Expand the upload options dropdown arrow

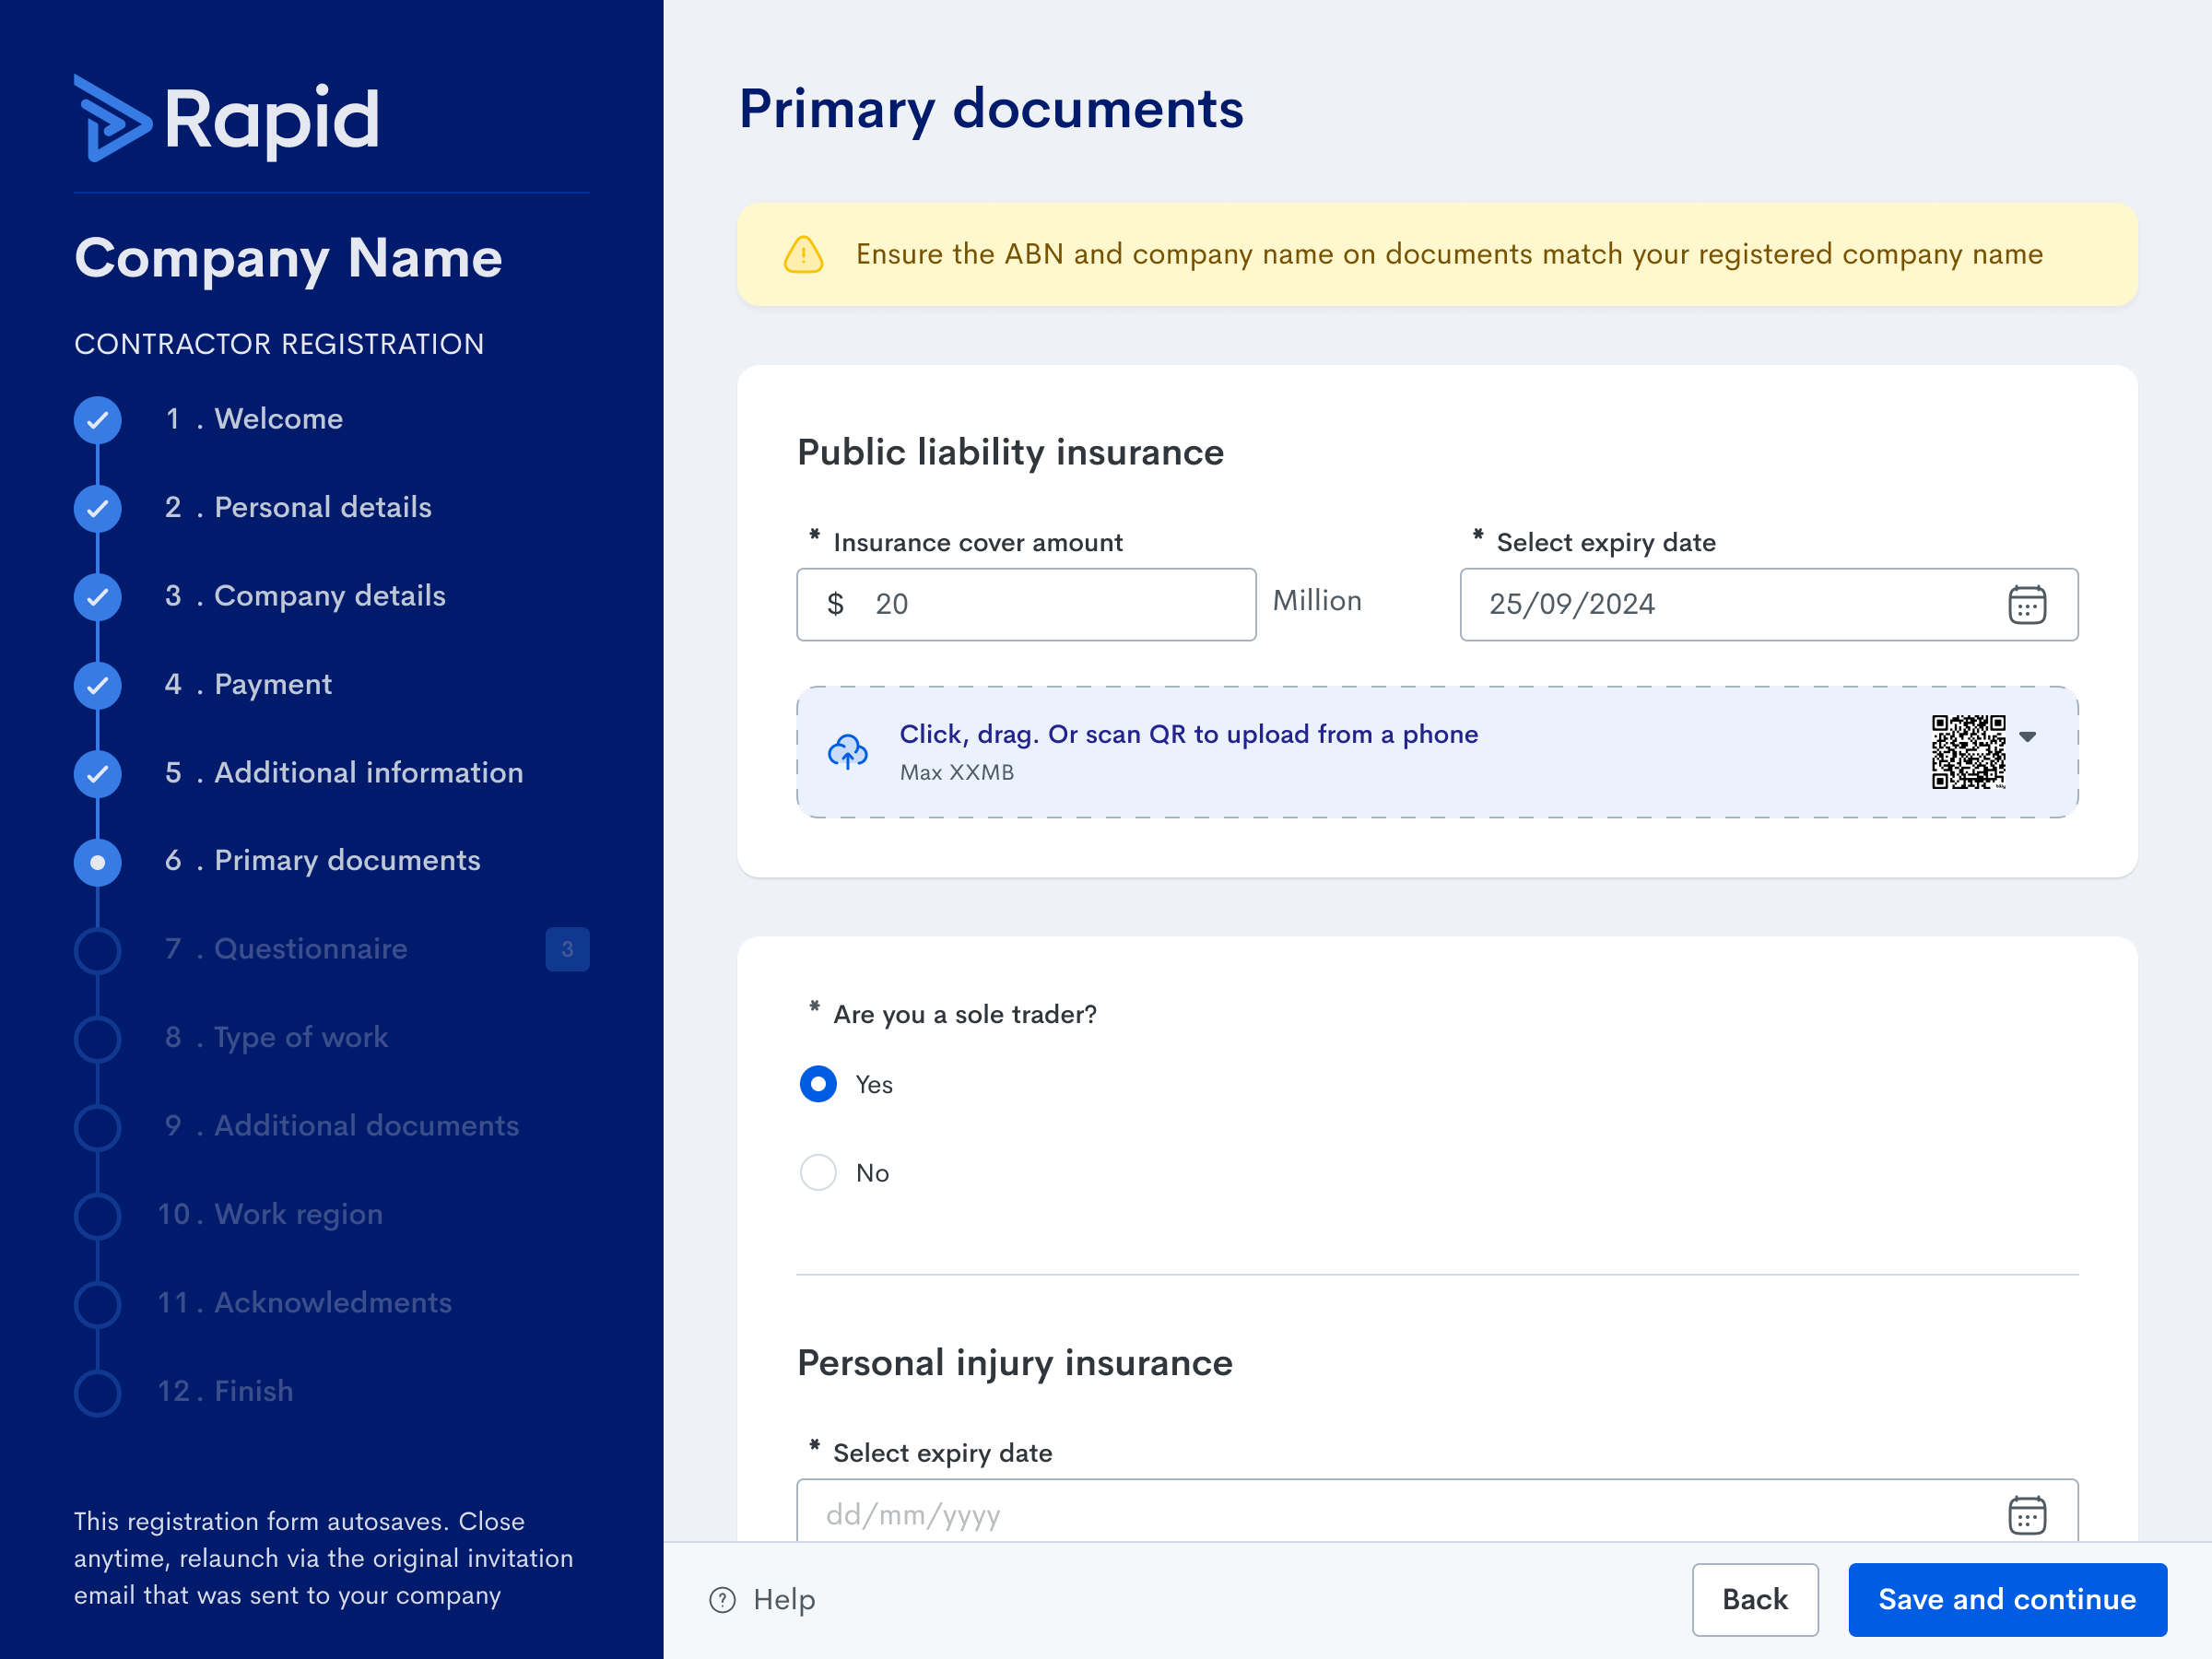pyautogui.click(x=2029, y=736)
